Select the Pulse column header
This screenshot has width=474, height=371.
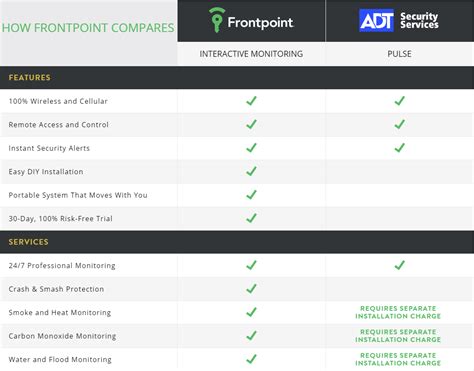click(399, 54)
